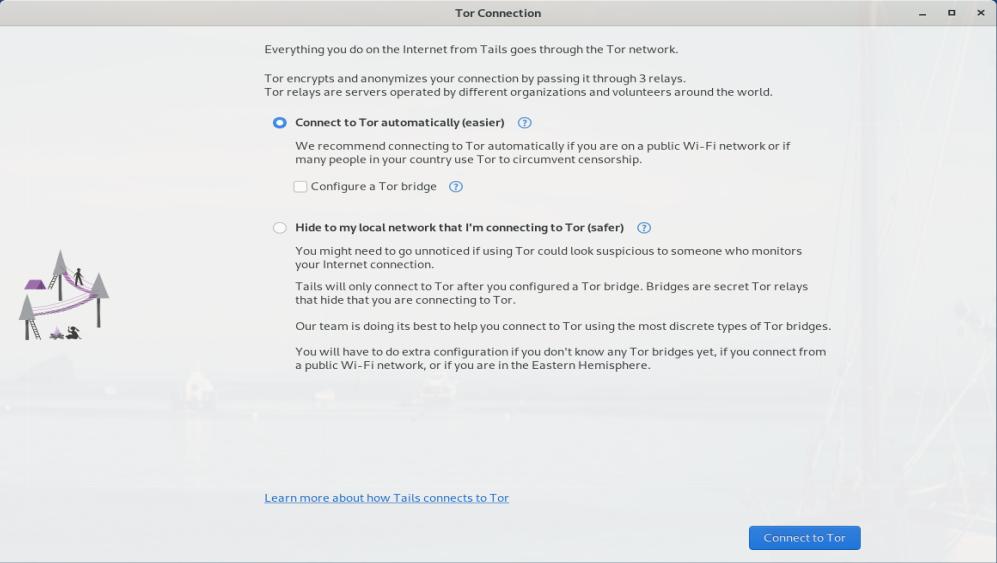Click the 'You might need to go unnoticed' paragraph
This screenshot has height=563, width=997.
click(548, 257)
